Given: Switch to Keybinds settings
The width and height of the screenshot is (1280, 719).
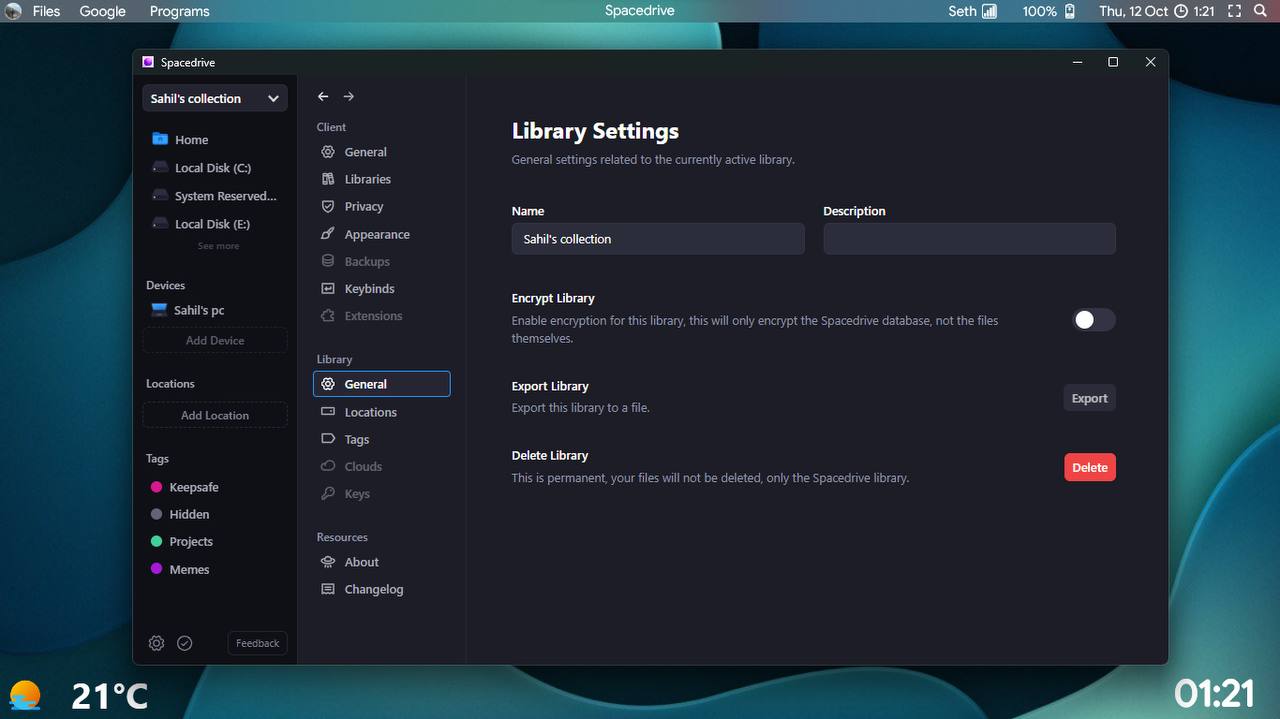Looking at the screenshot, I should coord(369,289).
